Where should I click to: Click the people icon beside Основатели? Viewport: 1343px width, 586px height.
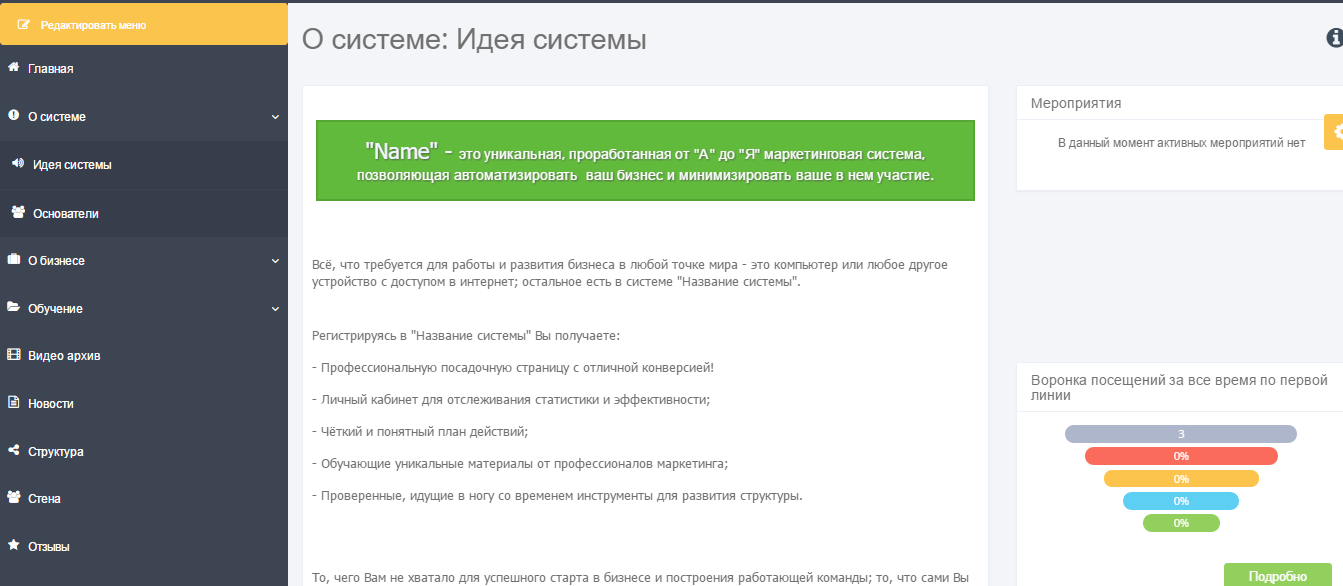pos(18,213)
